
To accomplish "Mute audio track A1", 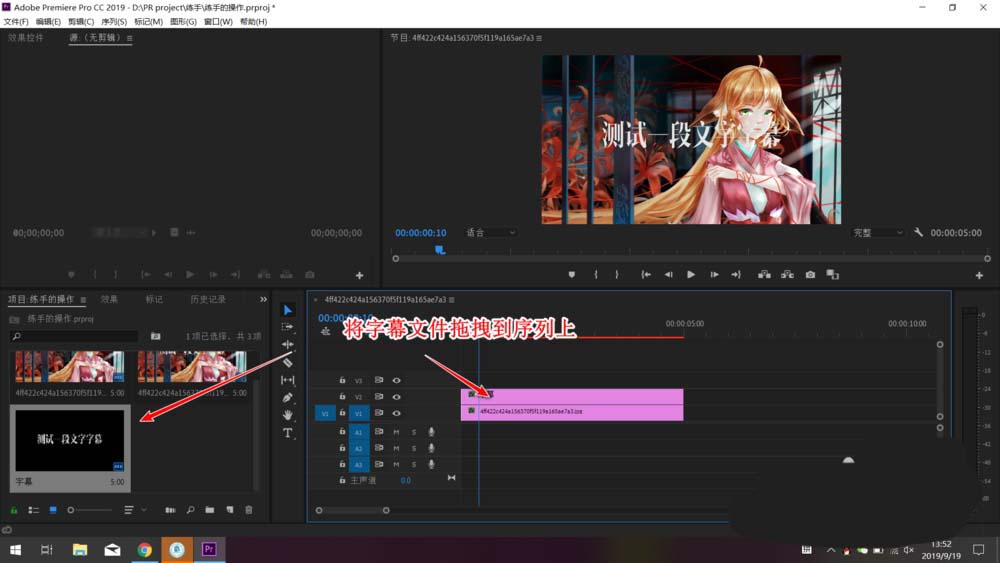I will click(396, 432).
